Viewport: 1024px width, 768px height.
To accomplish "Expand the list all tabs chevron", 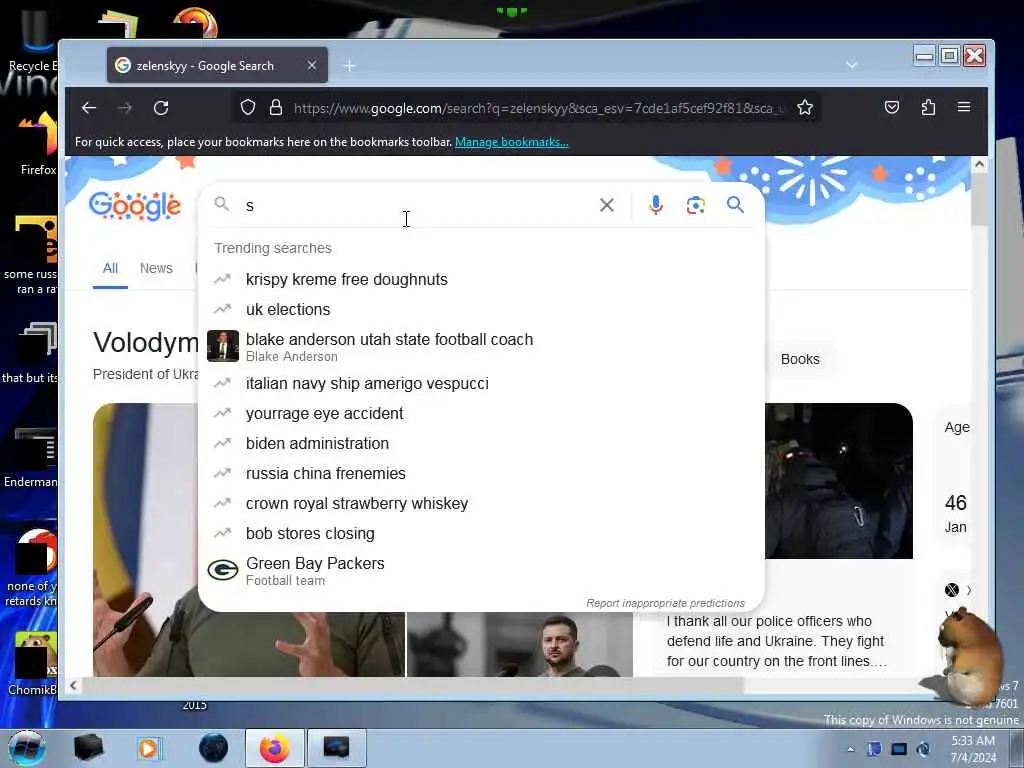I will point(852,65).
